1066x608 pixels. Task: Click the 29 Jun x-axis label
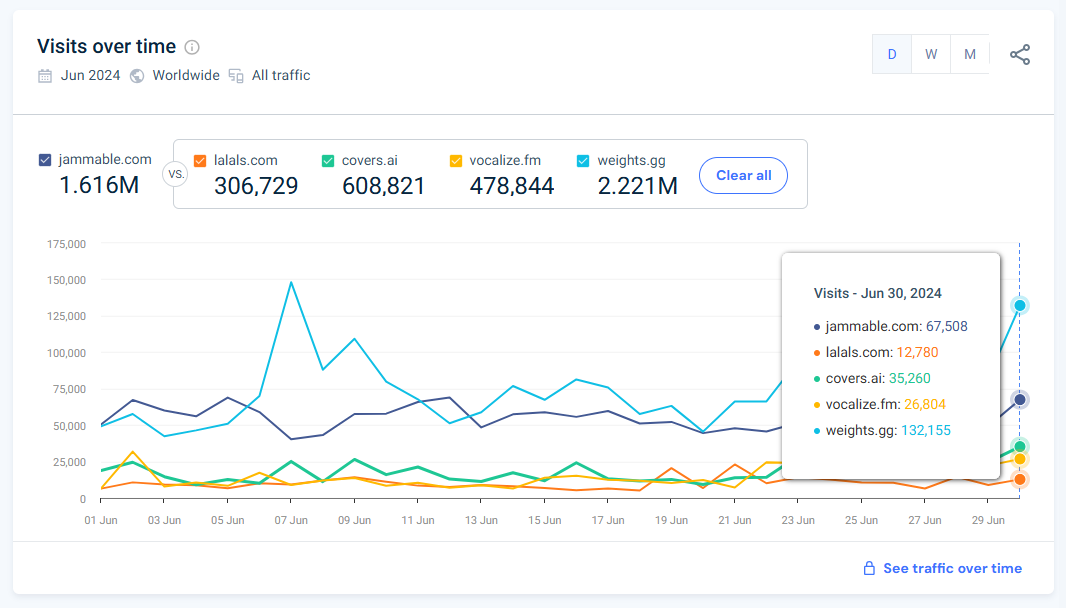click(988, 520)
